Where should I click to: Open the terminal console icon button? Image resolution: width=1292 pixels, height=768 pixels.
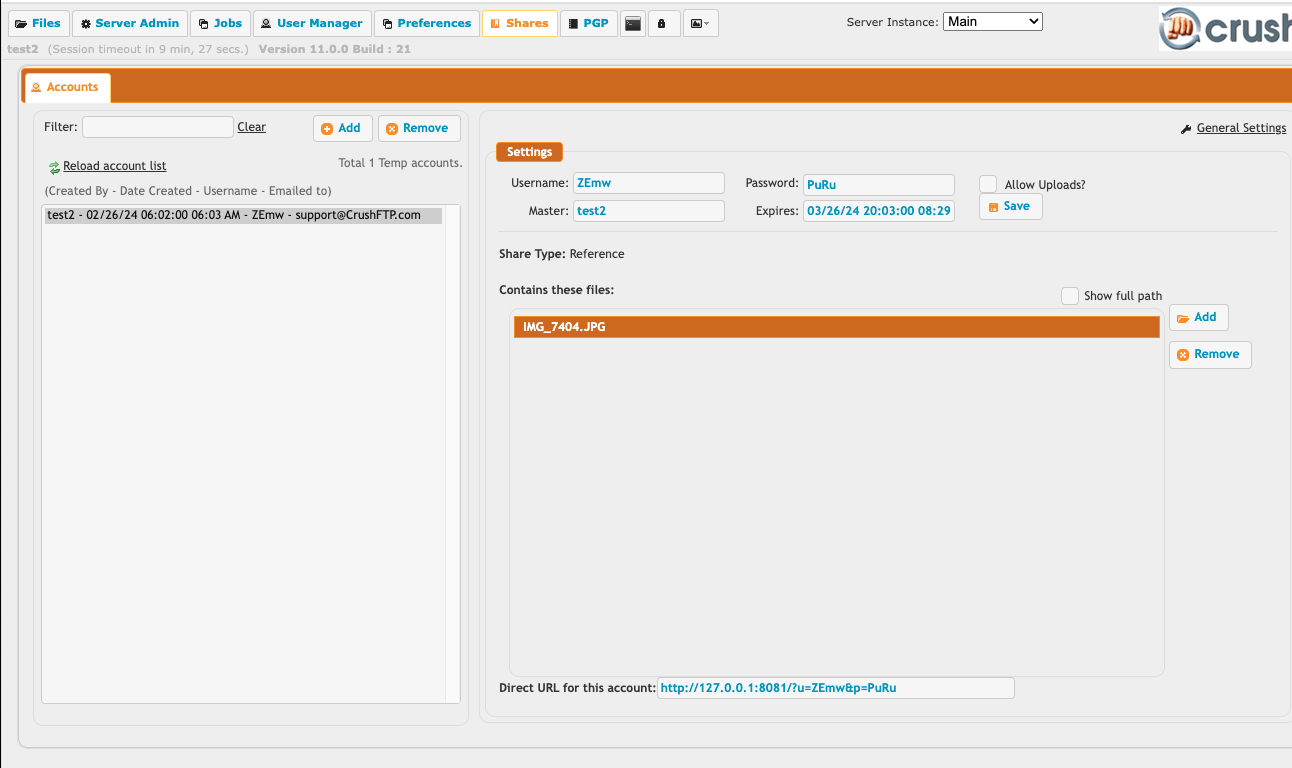632,23
